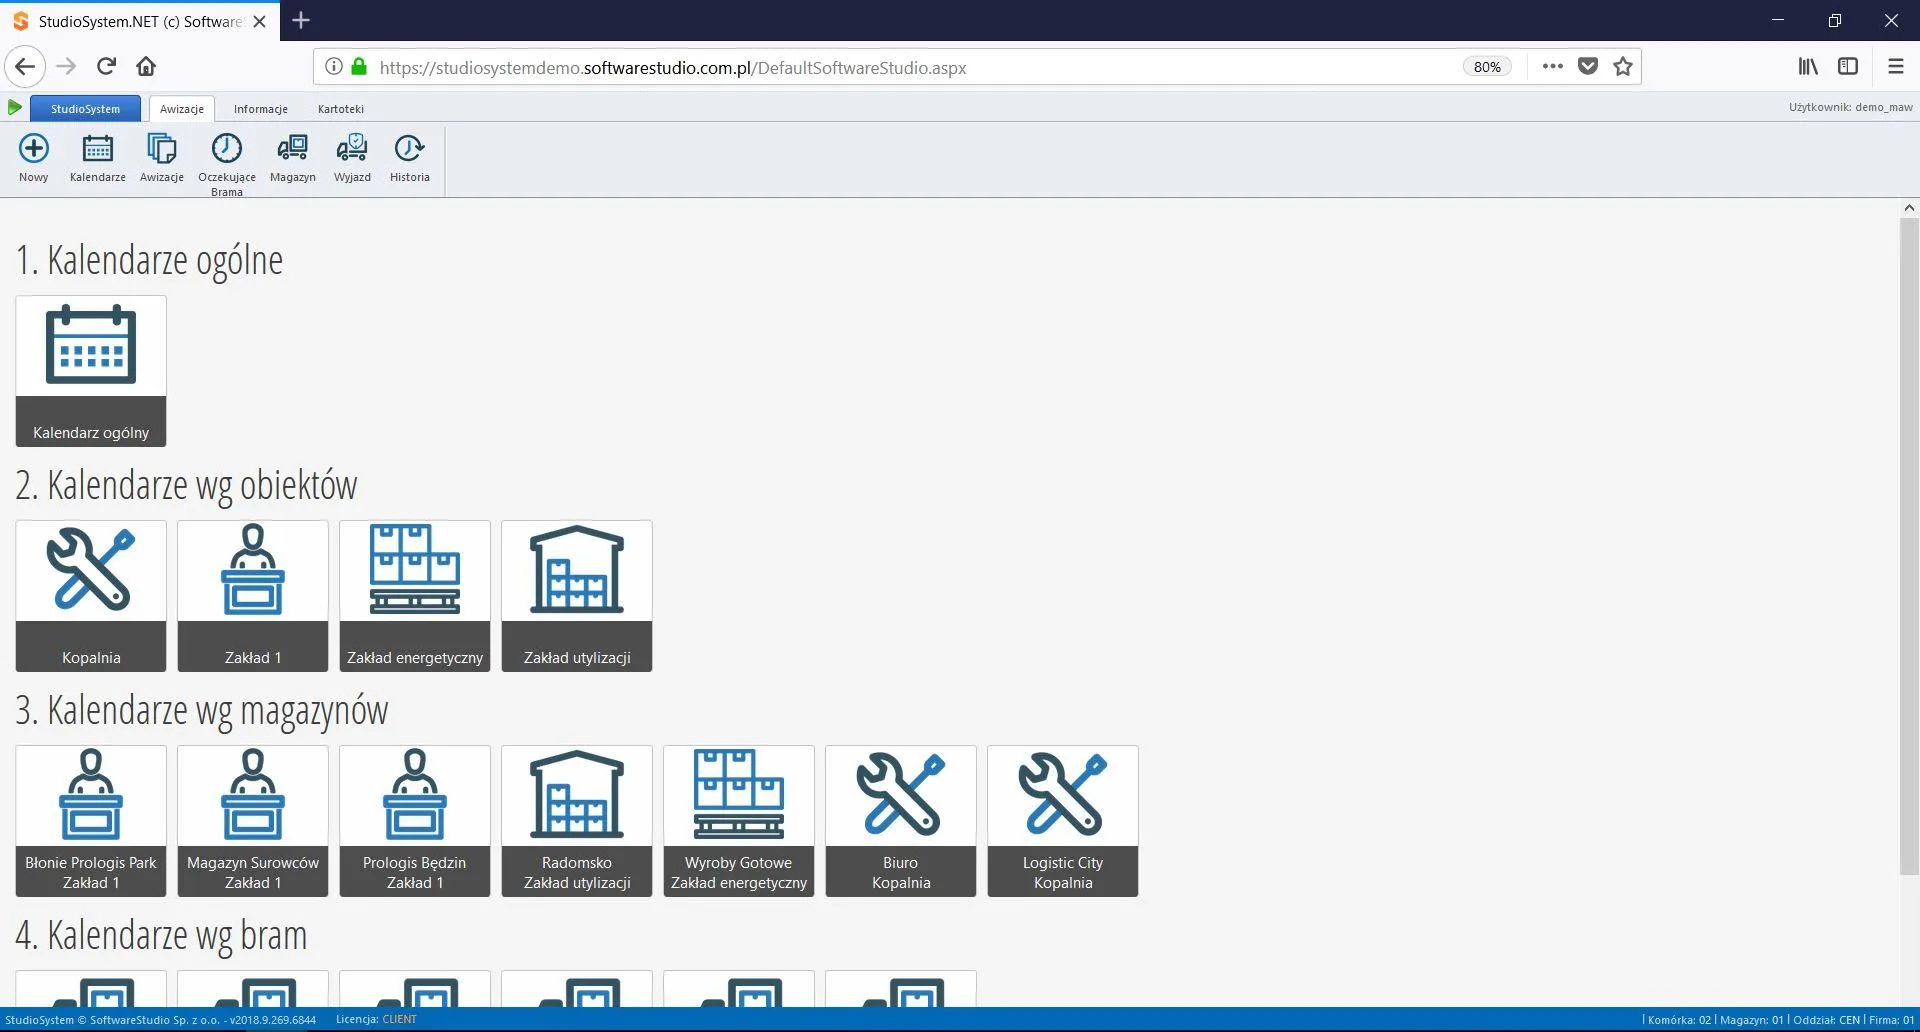Open Radomsko Zakład utylizacji tile
The image size is (1920, 1032).
point(577,821)
